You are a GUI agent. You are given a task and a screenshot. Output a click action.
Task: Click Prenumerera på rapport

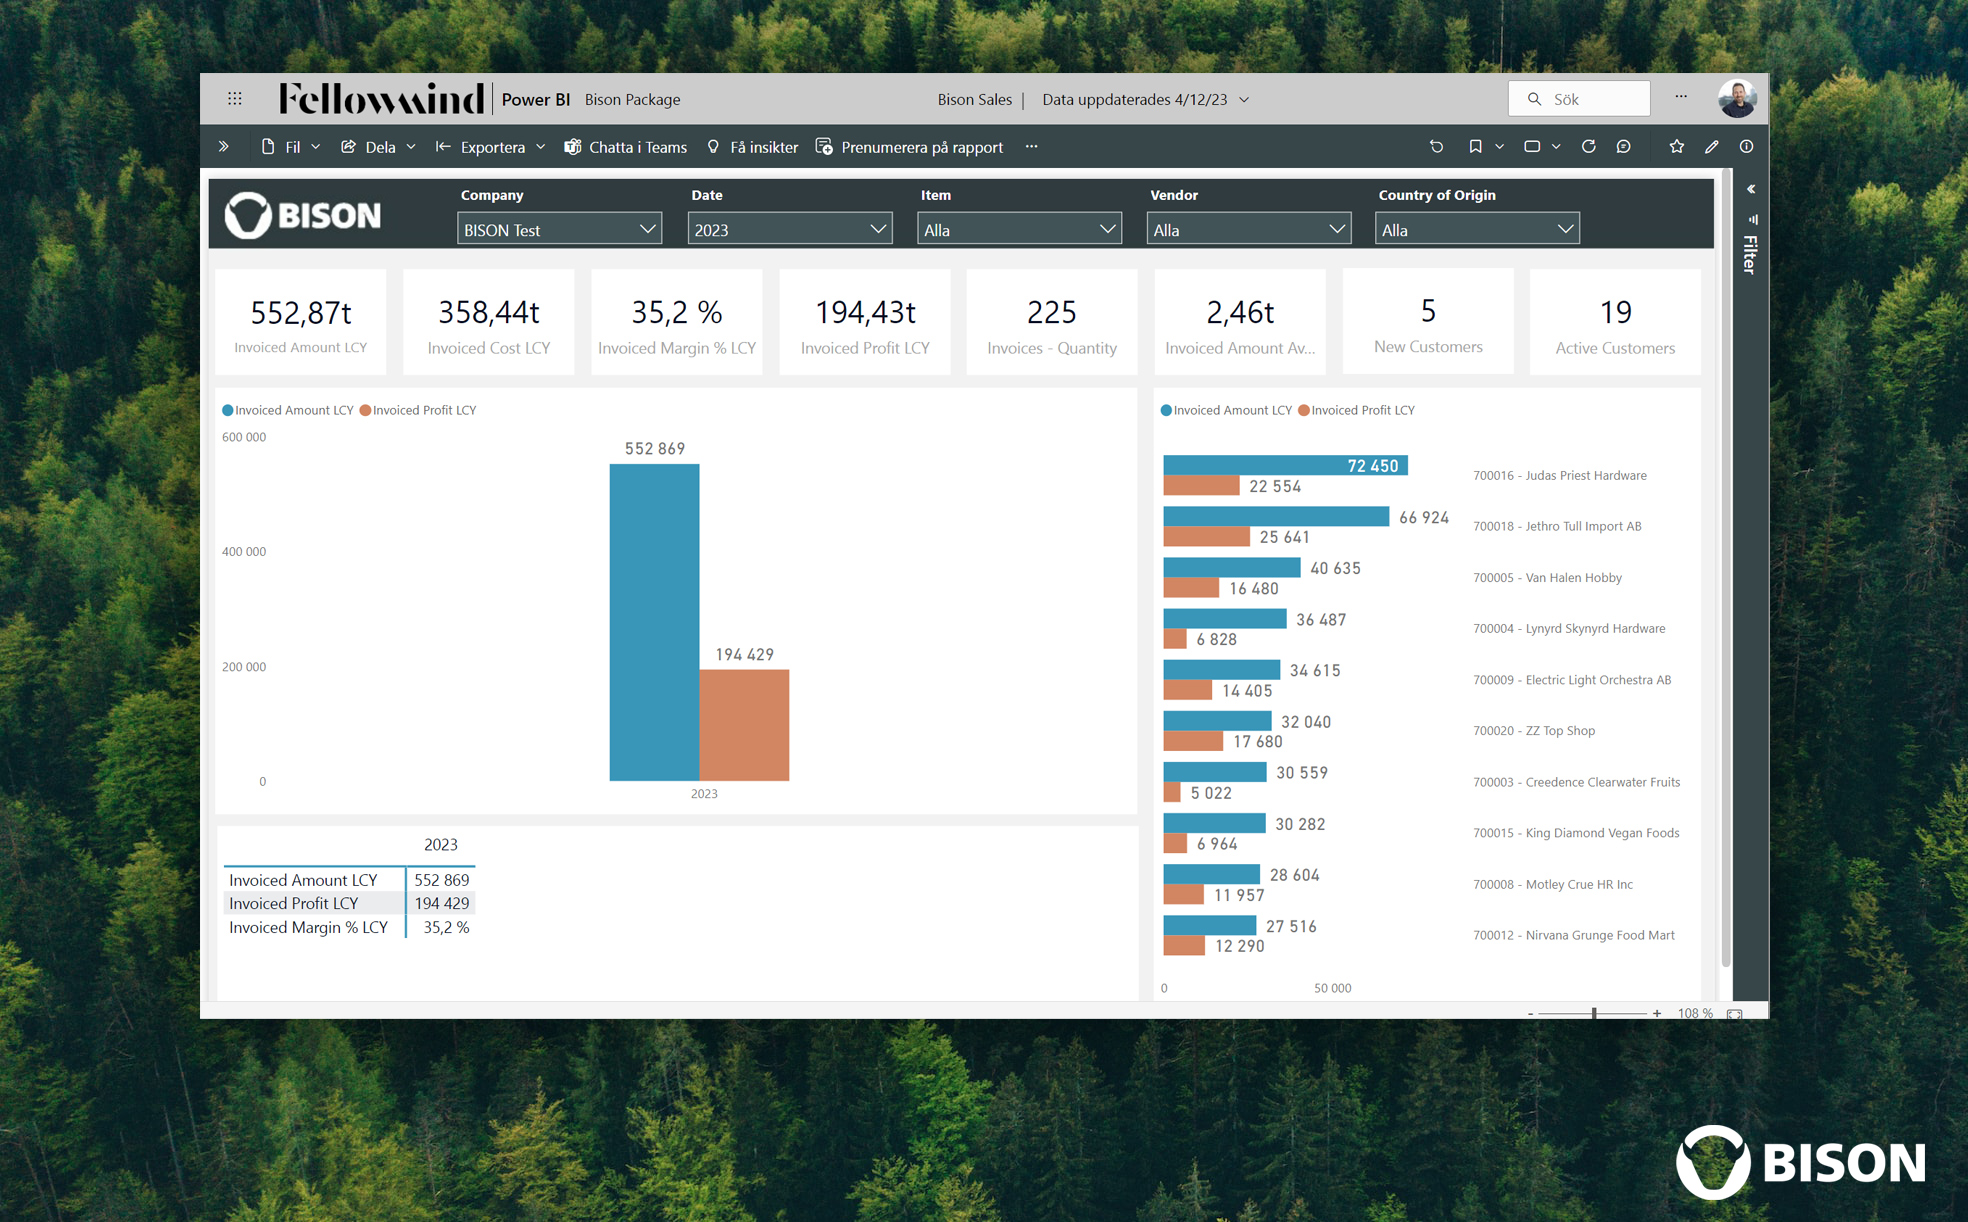pyautogui.click(x=909, y=147)
